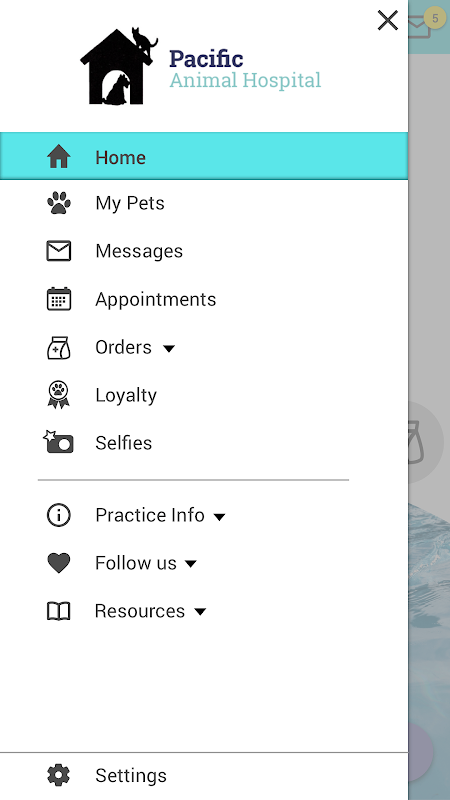Viewport: 450px width, 800px height.
Task: Select the envelope Messages icon in menu
Action: coord(59,251)
